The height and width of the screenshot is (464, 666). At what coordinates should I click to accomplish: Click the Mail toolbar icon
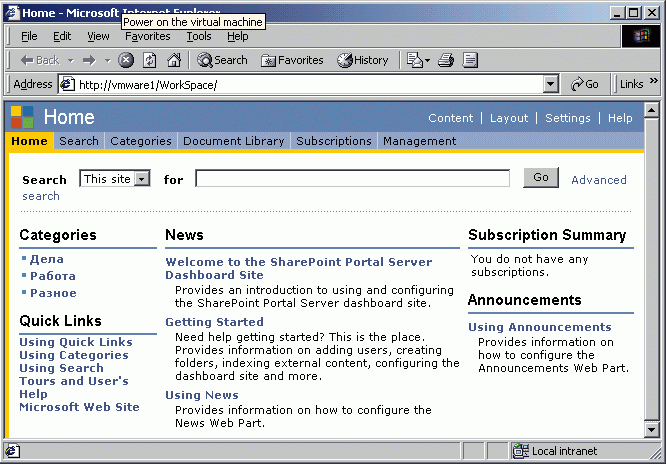(415, 60)
